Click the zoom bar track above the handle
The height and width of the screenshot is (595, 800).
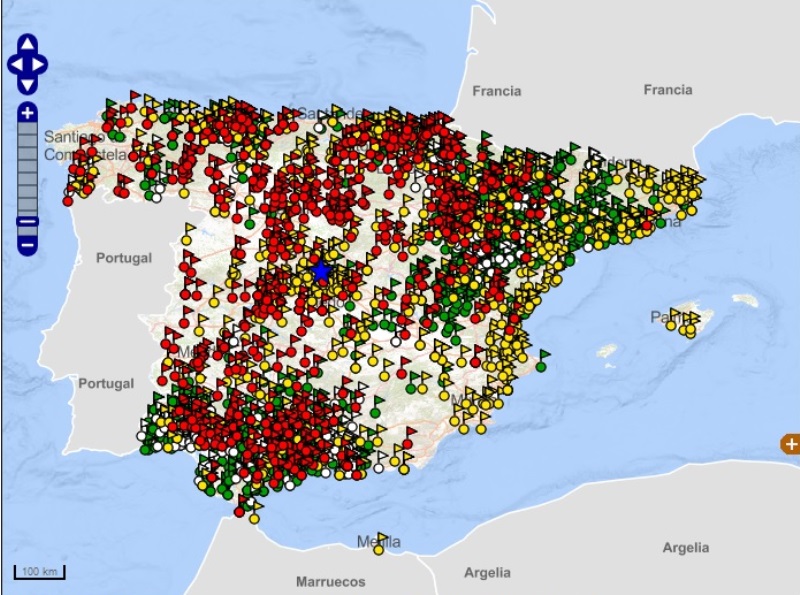(28, 169)
